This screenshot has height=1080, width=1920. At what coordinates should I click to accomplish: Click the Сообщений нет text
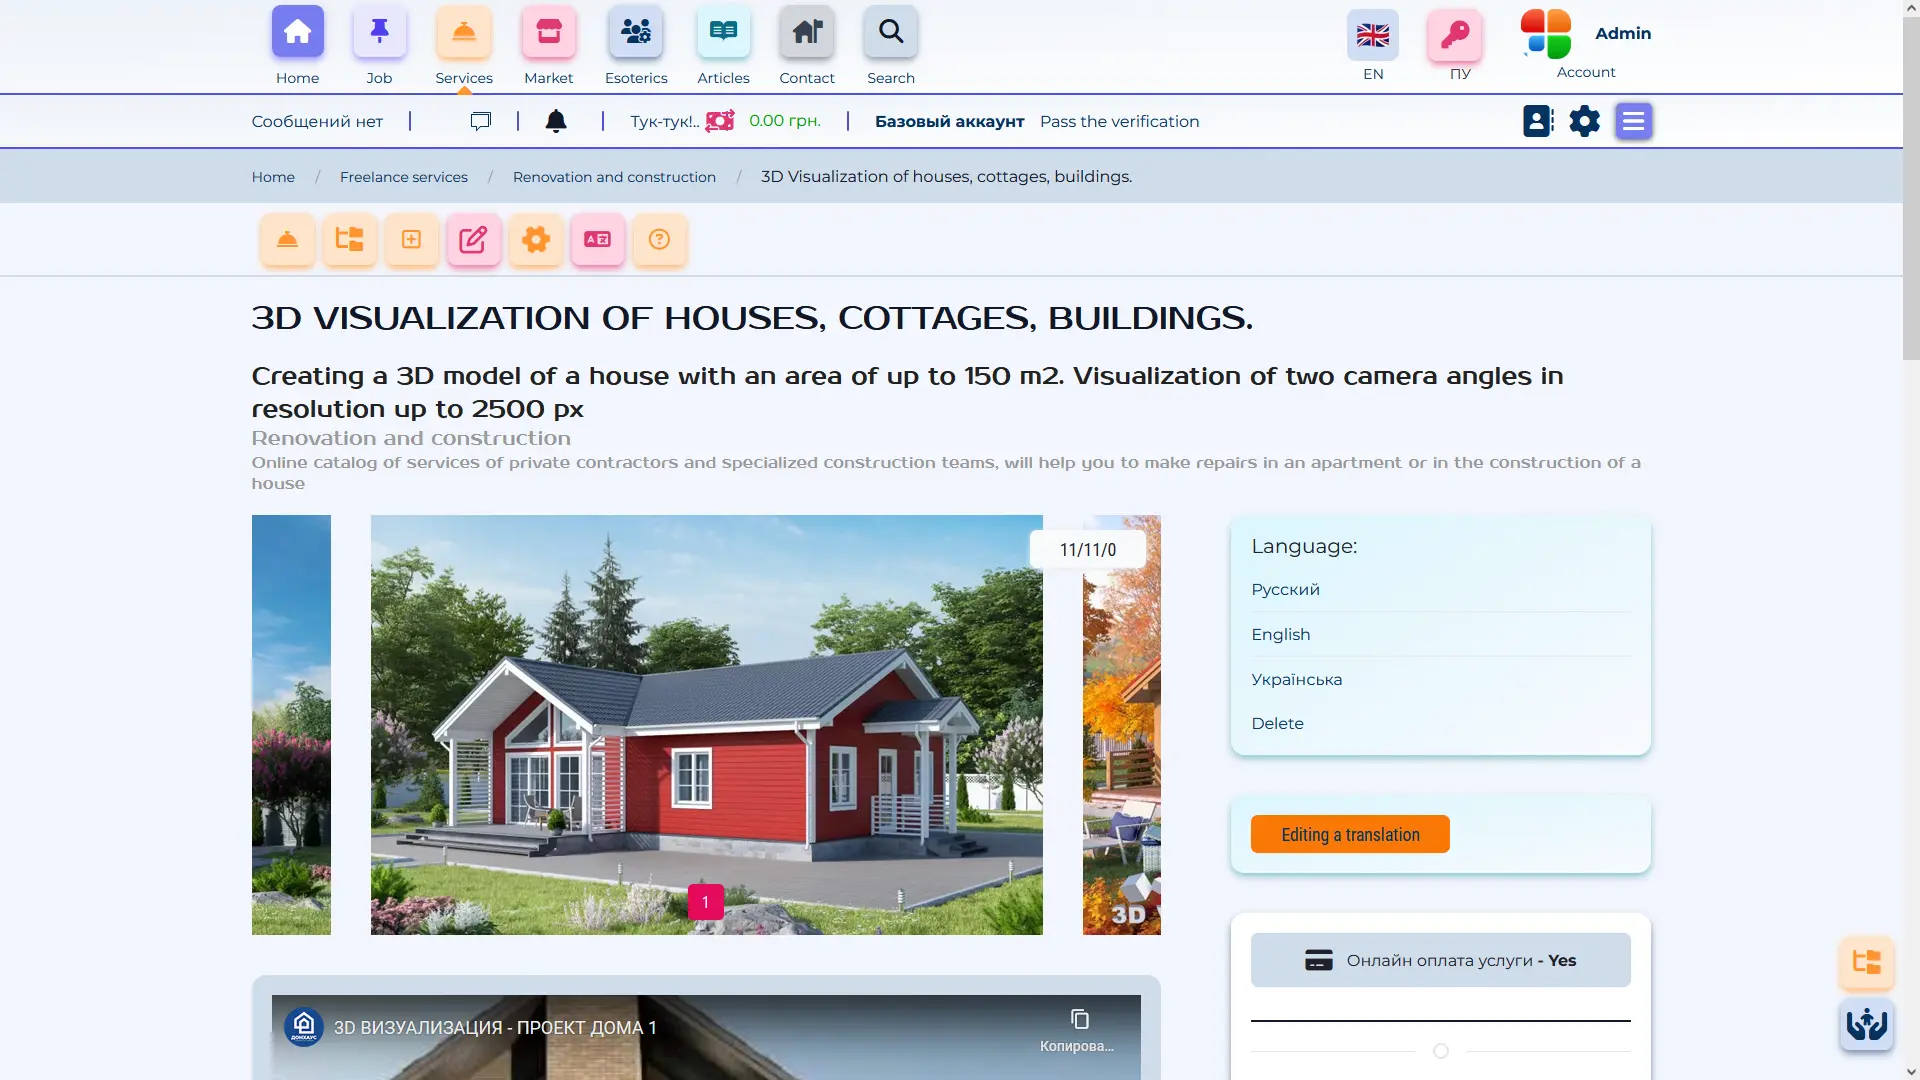[317, 122]
